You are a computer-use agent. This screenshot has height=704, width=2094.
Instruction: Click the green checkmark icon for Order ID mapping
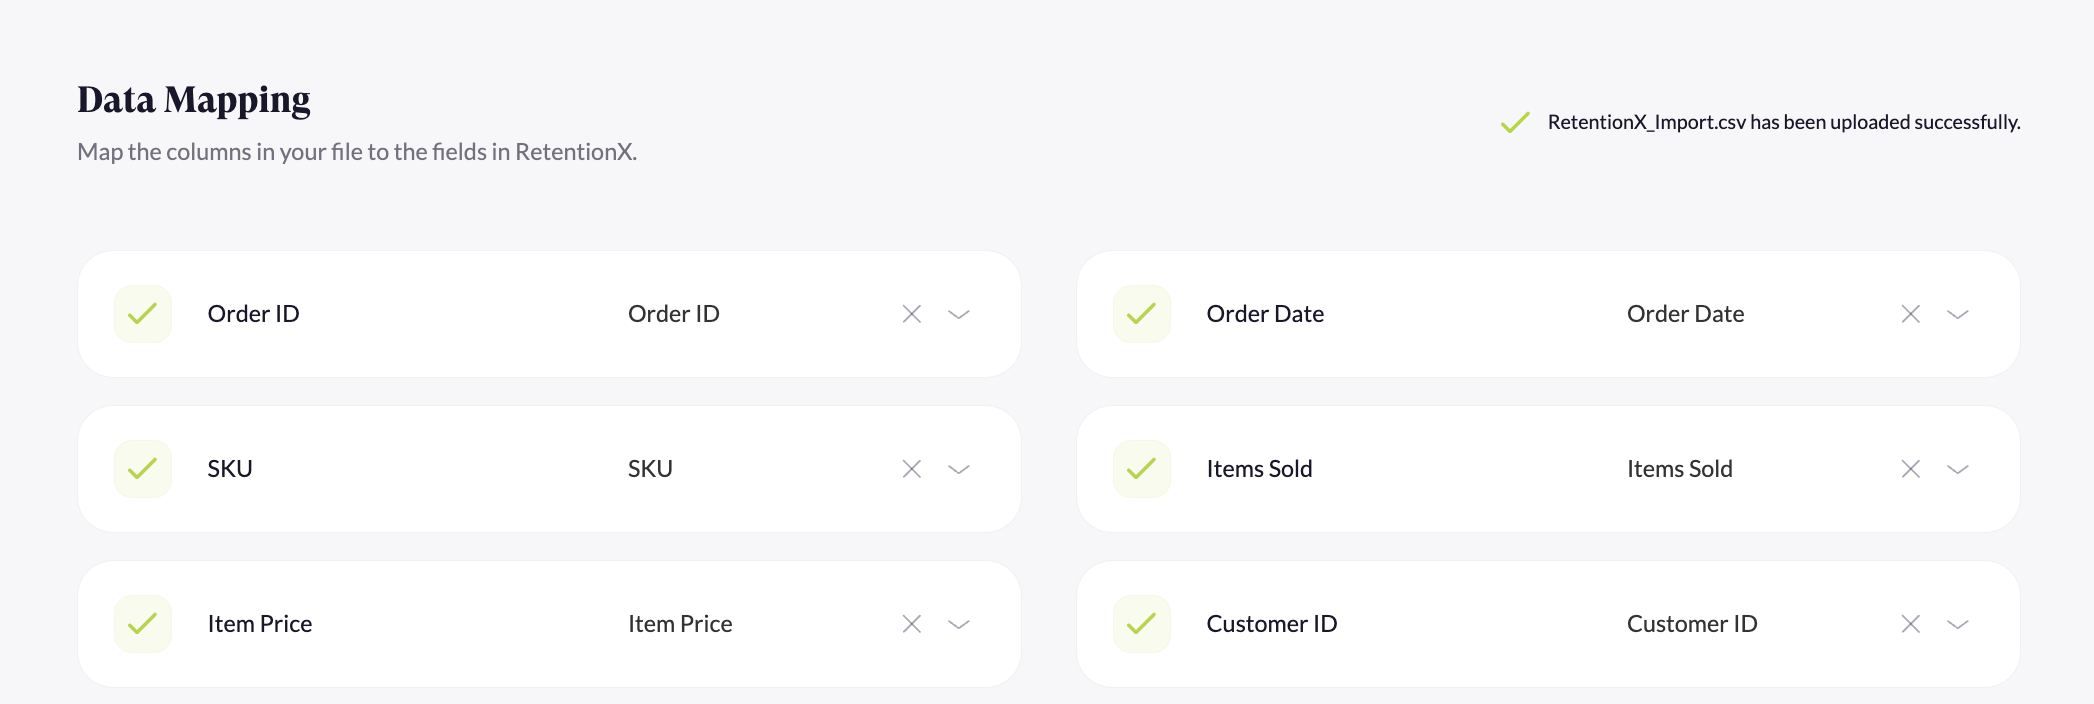pos(142,313)
